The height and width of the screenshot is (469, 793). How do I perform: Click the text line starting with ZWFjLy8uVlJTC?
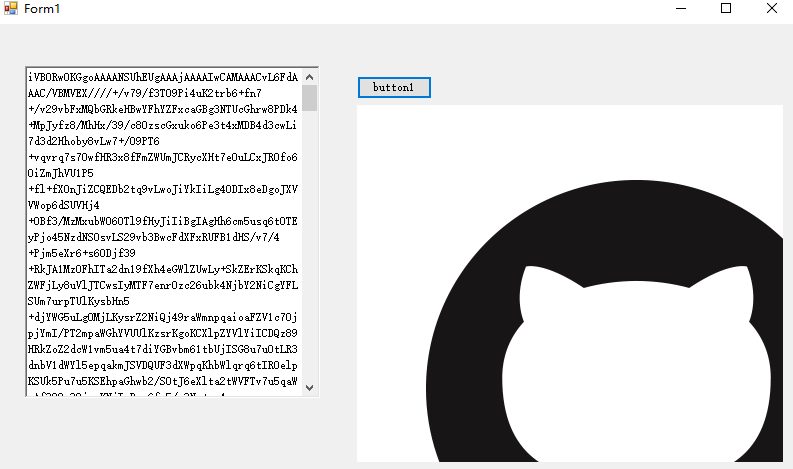(x=163, y=285)
